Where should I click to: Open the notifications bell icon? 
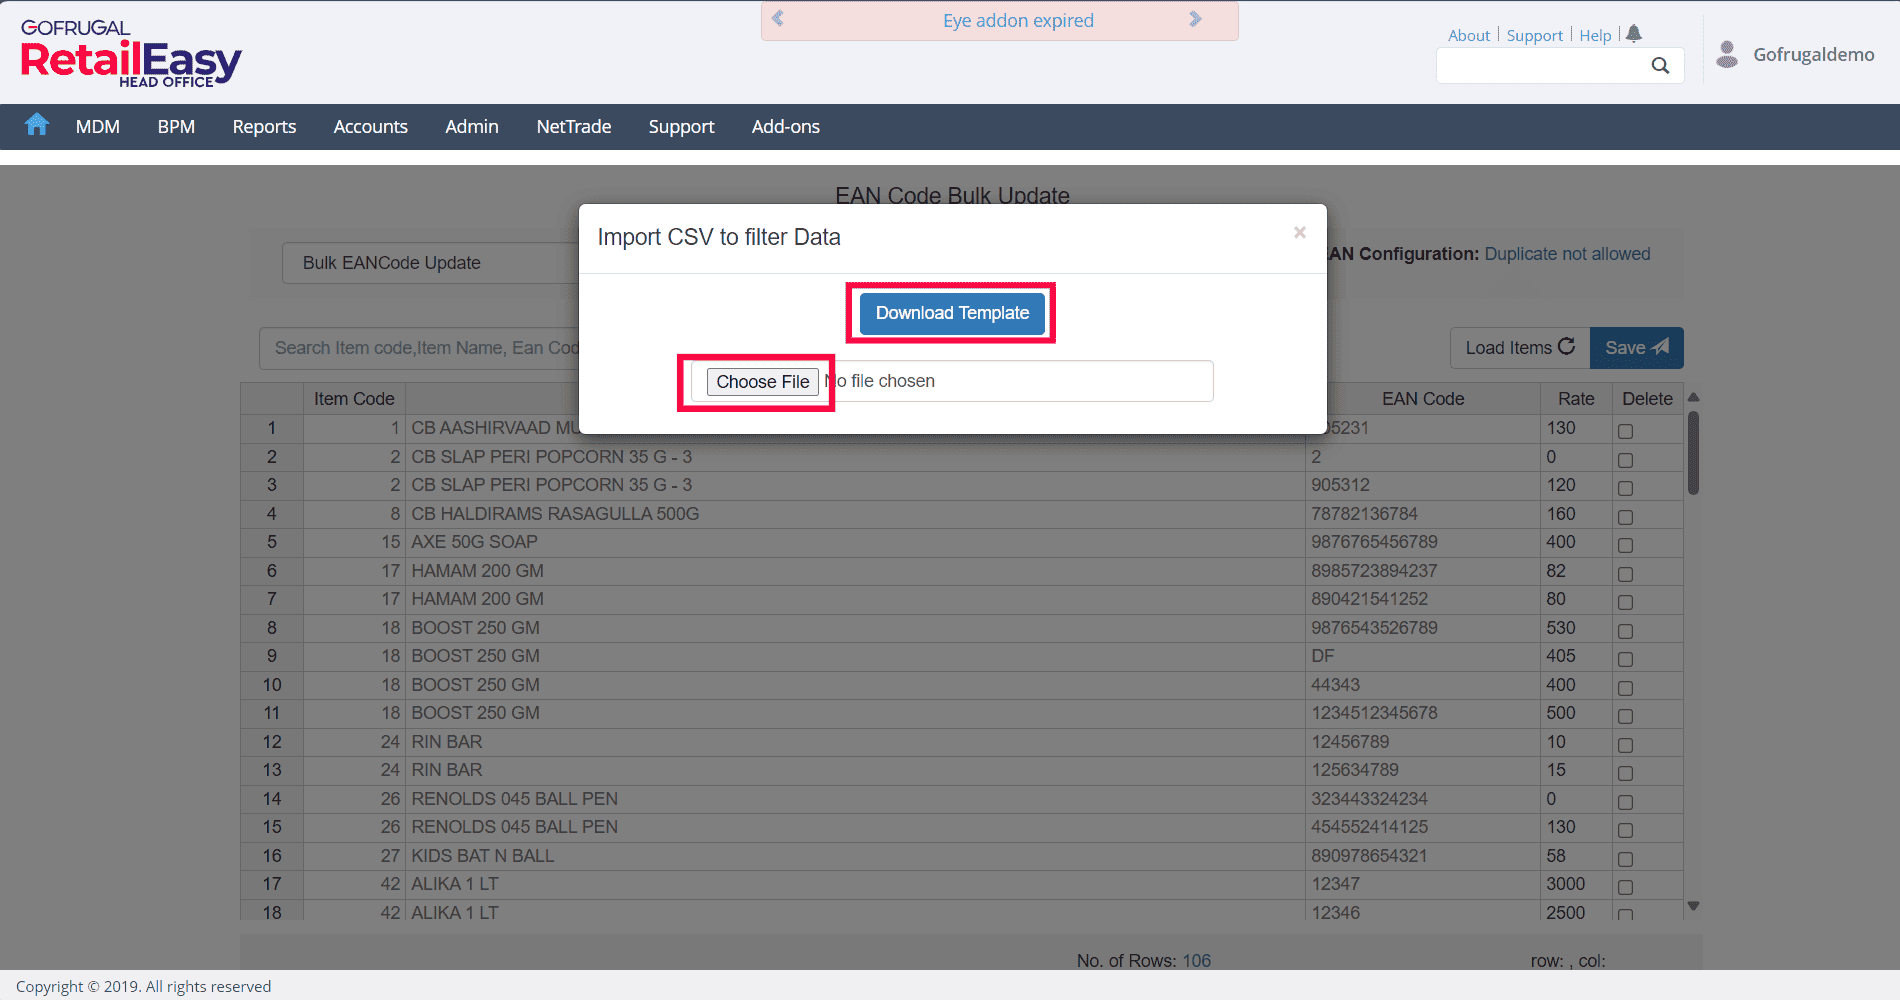click(1634, 34)
